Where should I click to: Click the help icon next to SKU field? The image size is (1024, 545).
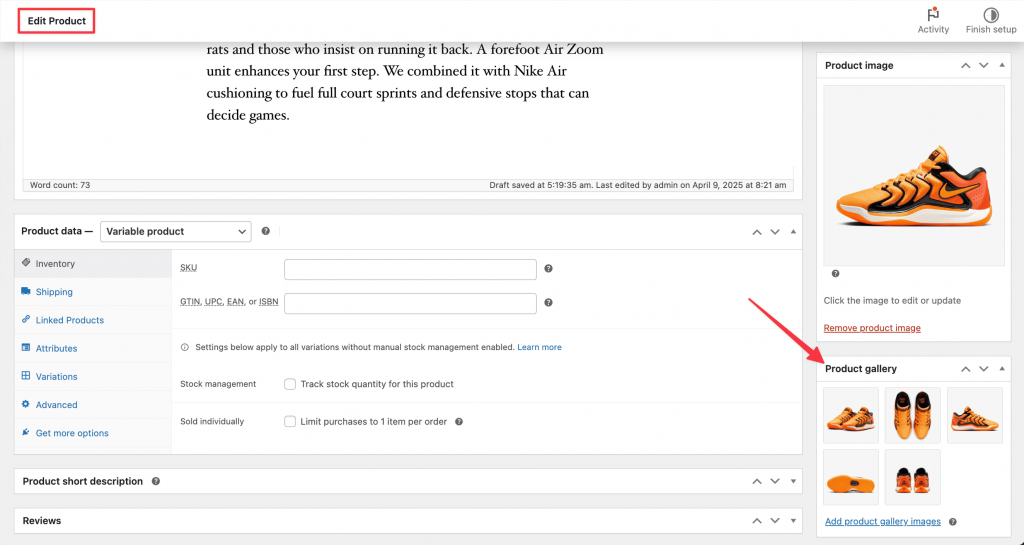549,268
